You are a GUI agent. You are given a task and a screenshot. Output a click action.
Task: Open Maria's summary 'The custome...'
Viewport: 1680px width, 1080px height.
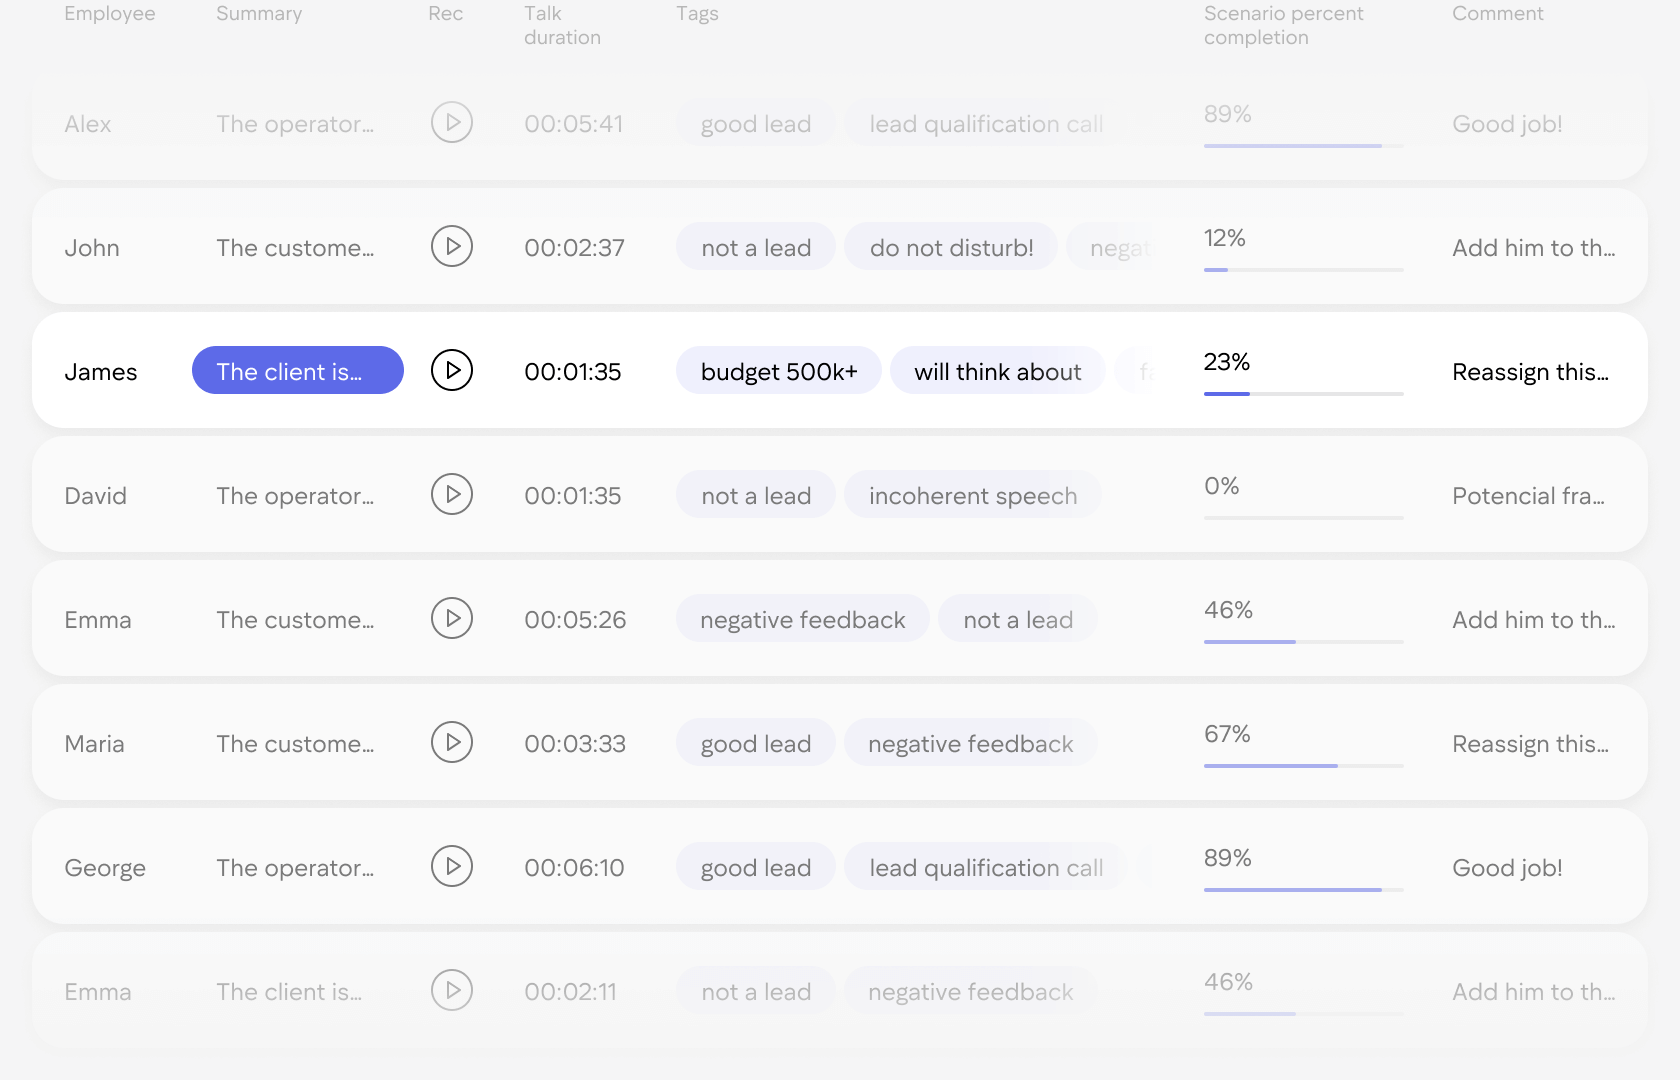pyautogui.click(x=295, y=744)
